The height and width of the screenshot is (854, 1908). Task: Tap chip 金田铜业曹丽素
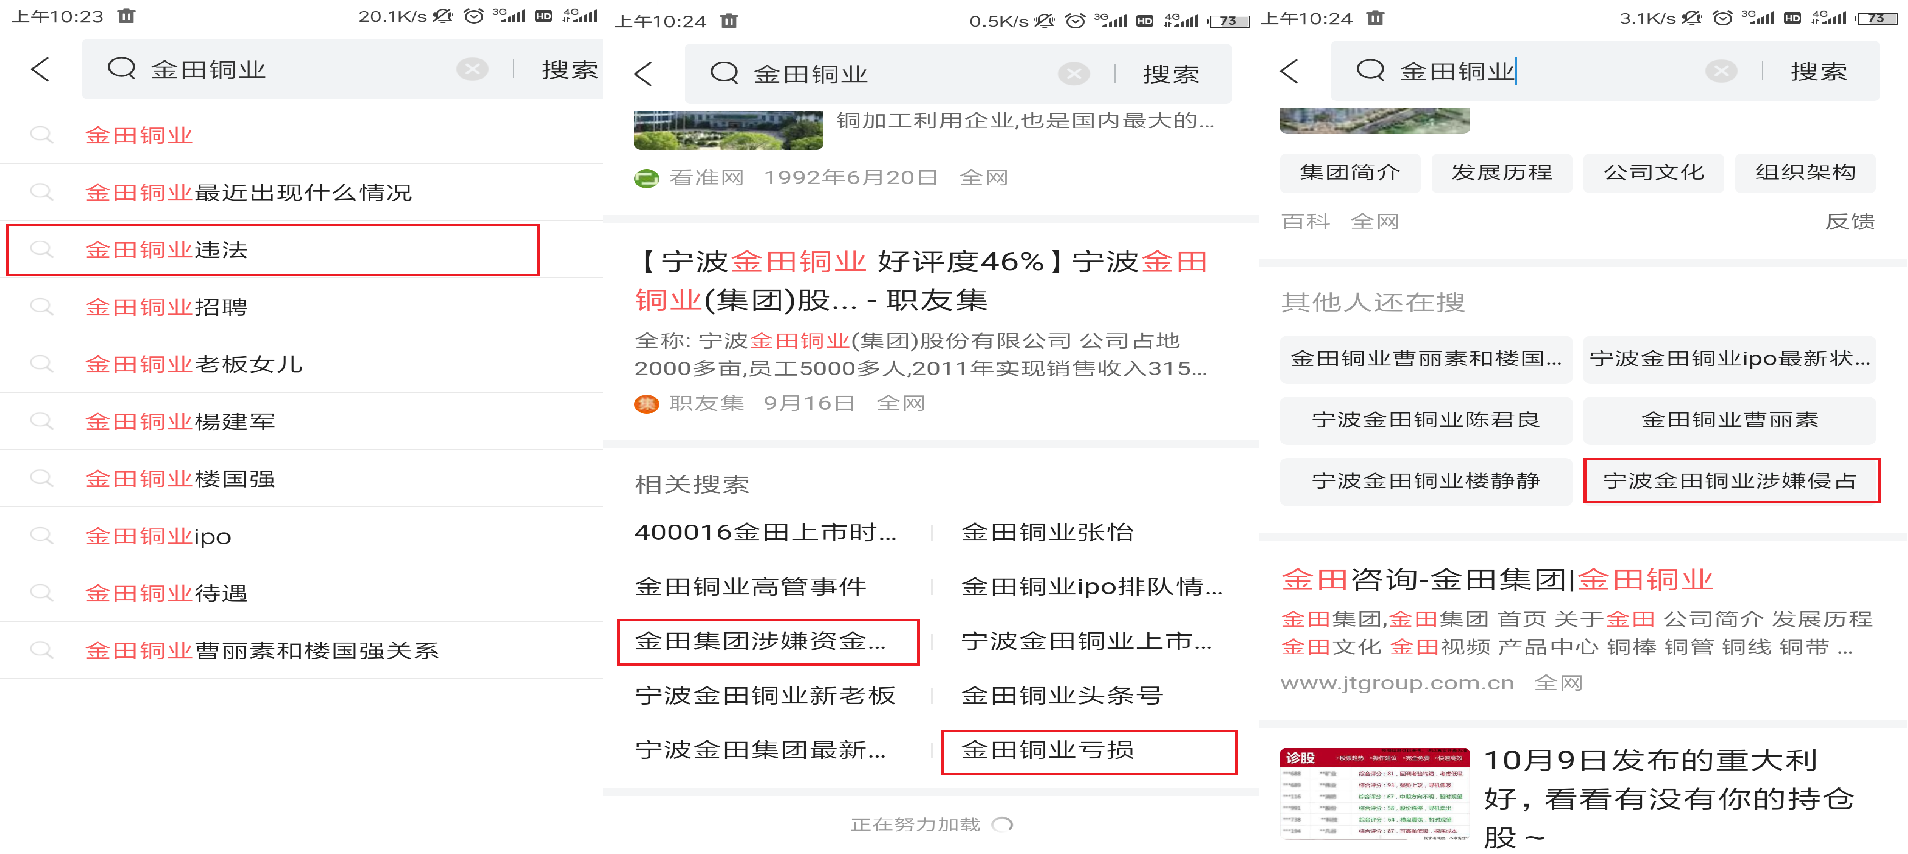tap(1729, 420)
